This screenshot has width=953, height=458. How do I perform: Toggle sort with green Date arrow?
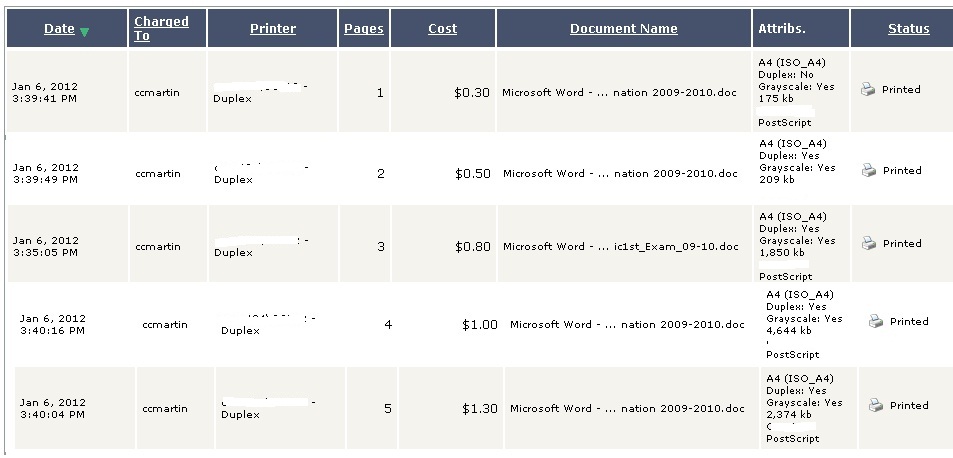coord(85,31)
